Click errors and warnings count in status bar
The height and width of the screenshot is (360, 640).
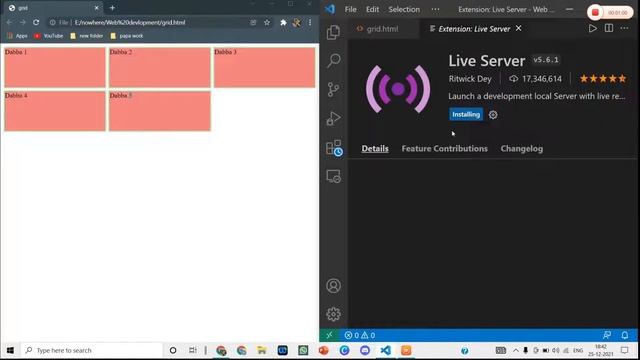pos(360,335)
